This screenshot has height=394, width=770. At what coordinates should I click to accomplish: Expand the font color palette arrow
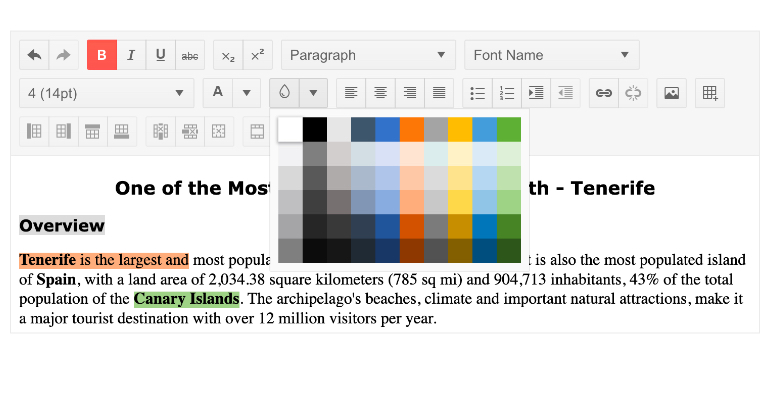[x=247, y=93]
